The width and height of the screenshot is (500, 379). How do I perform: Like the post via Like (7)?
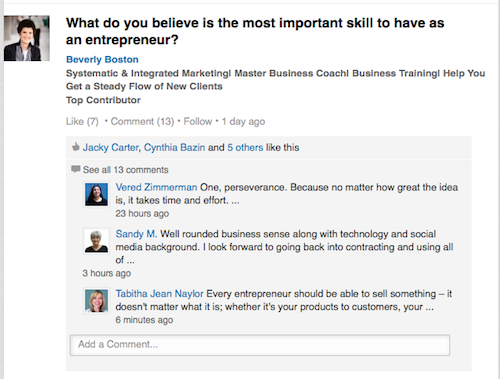click(82, 122)
